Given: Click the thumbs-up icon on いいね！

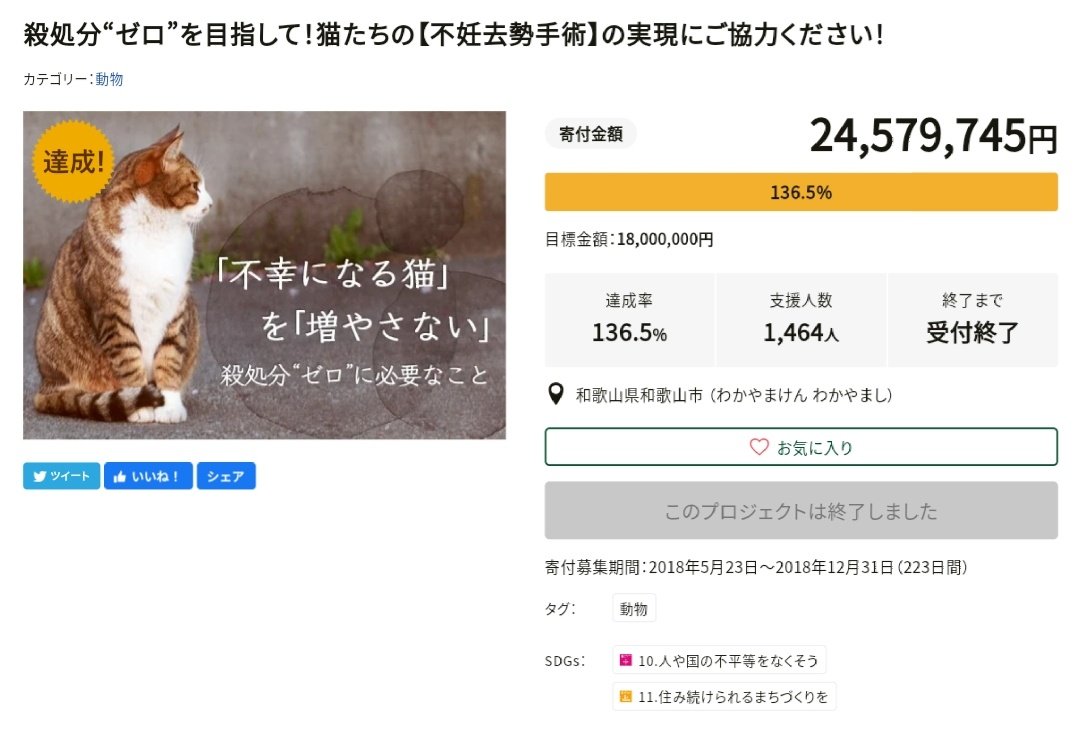Looking at the screenshot, I should point(120,477).
